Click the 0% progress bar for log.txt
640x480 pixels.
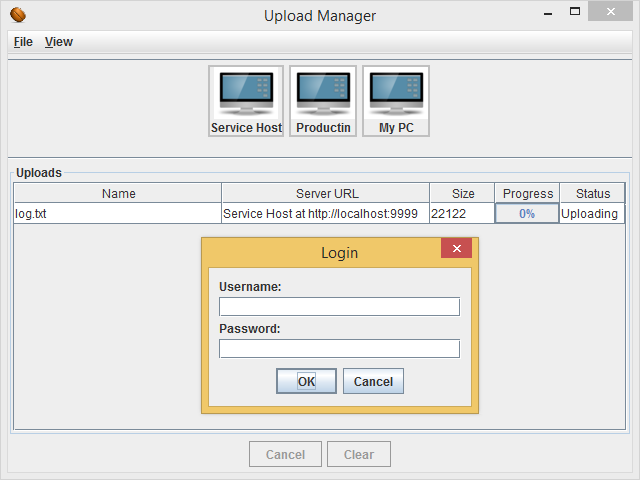[x=527, y=213]
